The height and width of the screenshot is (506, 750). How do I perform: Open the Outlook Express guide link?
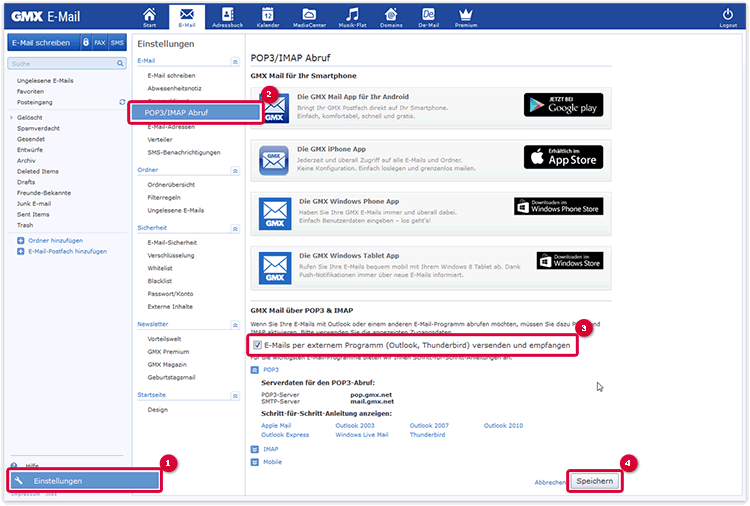tap(285, 435)
